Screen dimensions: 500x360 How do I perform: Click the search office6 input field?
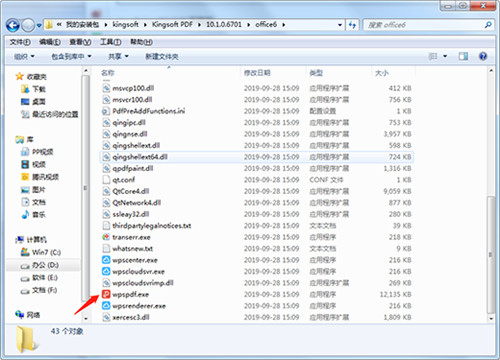pos(423,25)
